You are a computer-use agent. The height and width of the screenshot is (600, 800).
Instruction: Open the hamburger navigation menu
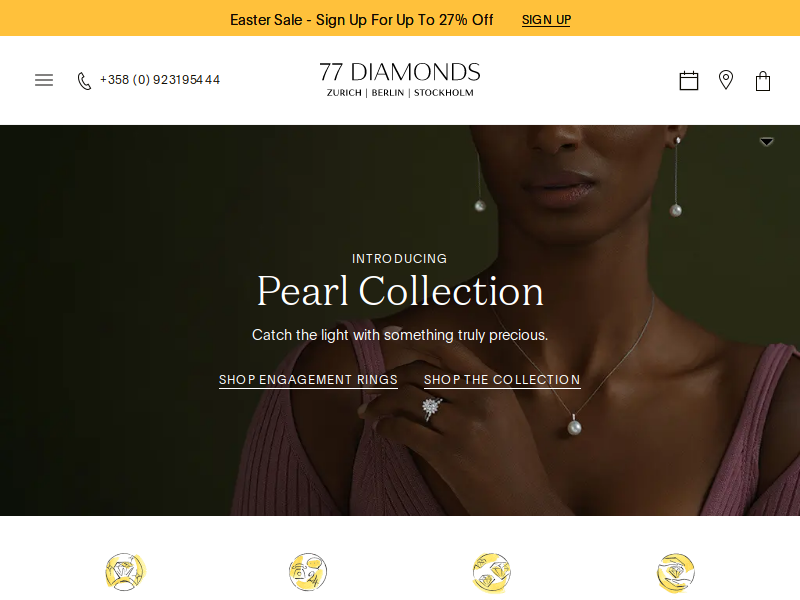[x=44, y=80]
